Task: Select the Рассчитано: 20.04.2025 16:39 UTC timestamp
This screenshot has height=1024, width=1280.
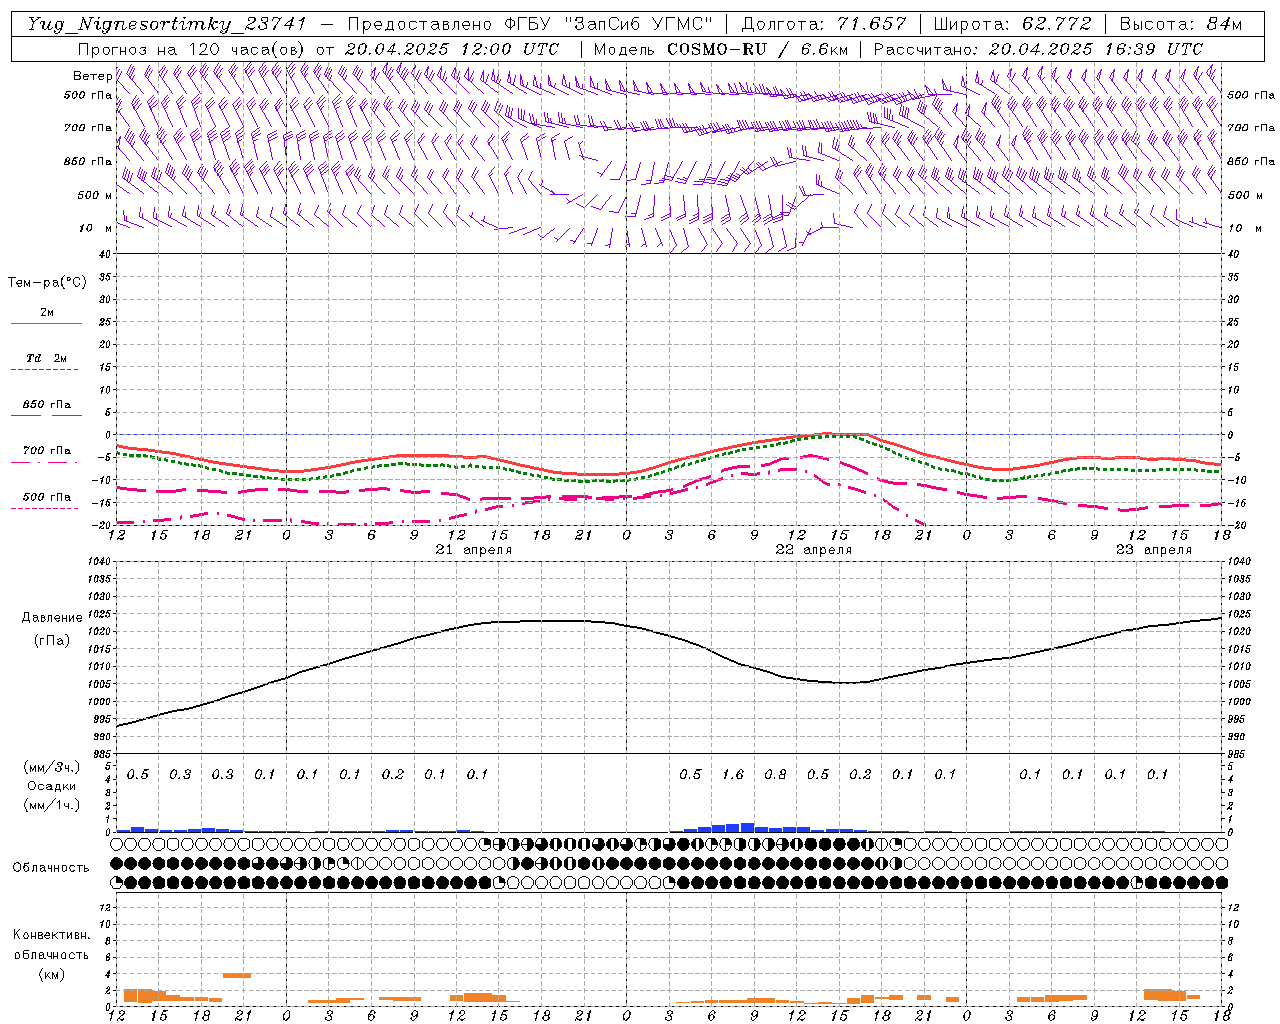Action: click(1038, 49)
